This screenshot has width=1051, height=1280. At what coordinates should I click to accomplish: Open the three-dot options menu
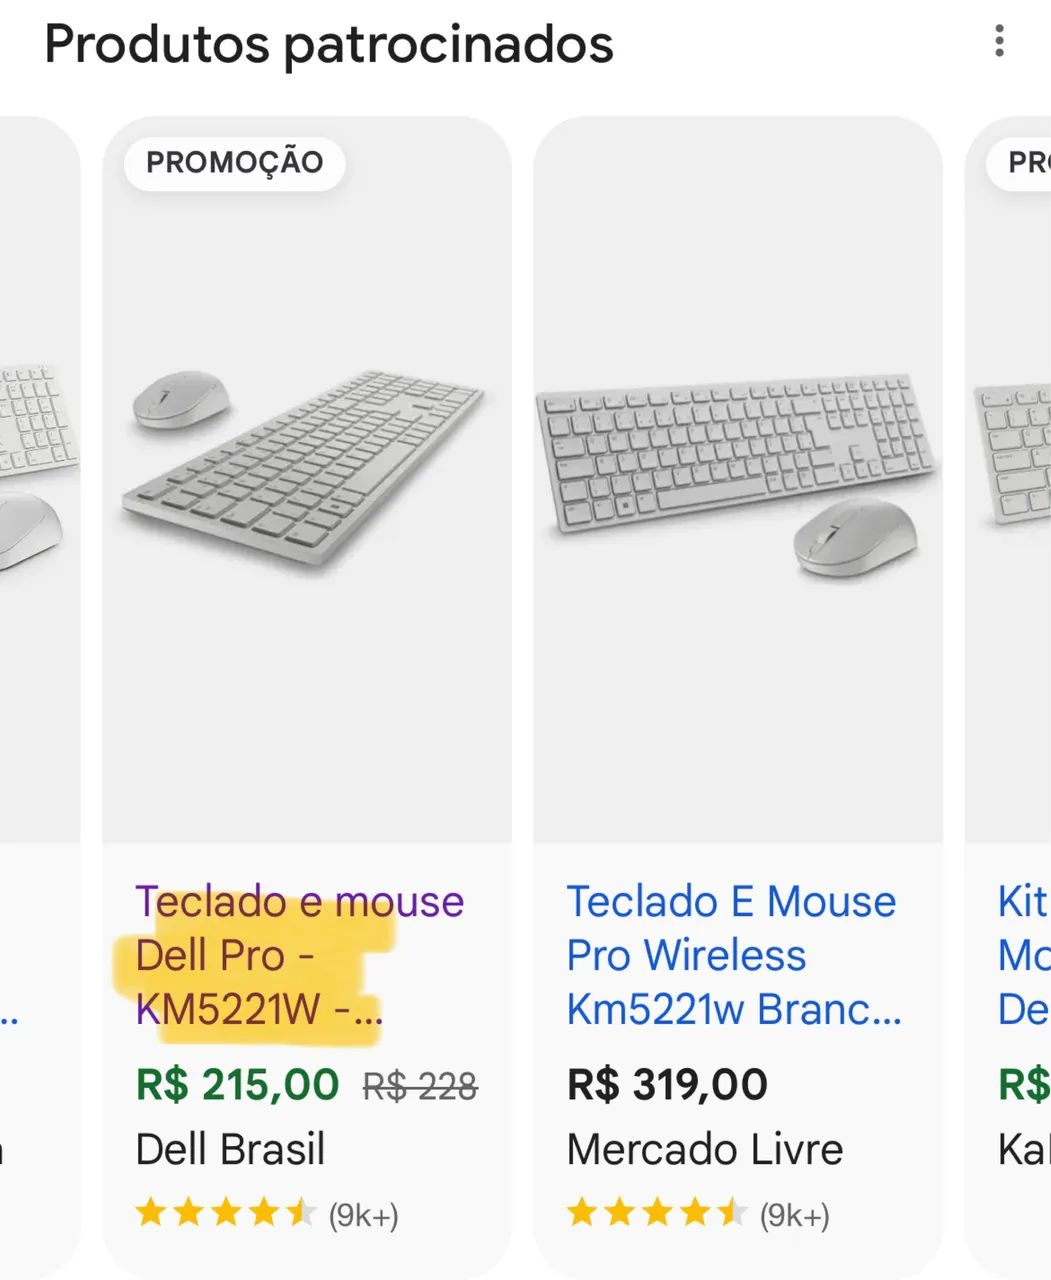[999, 42]
